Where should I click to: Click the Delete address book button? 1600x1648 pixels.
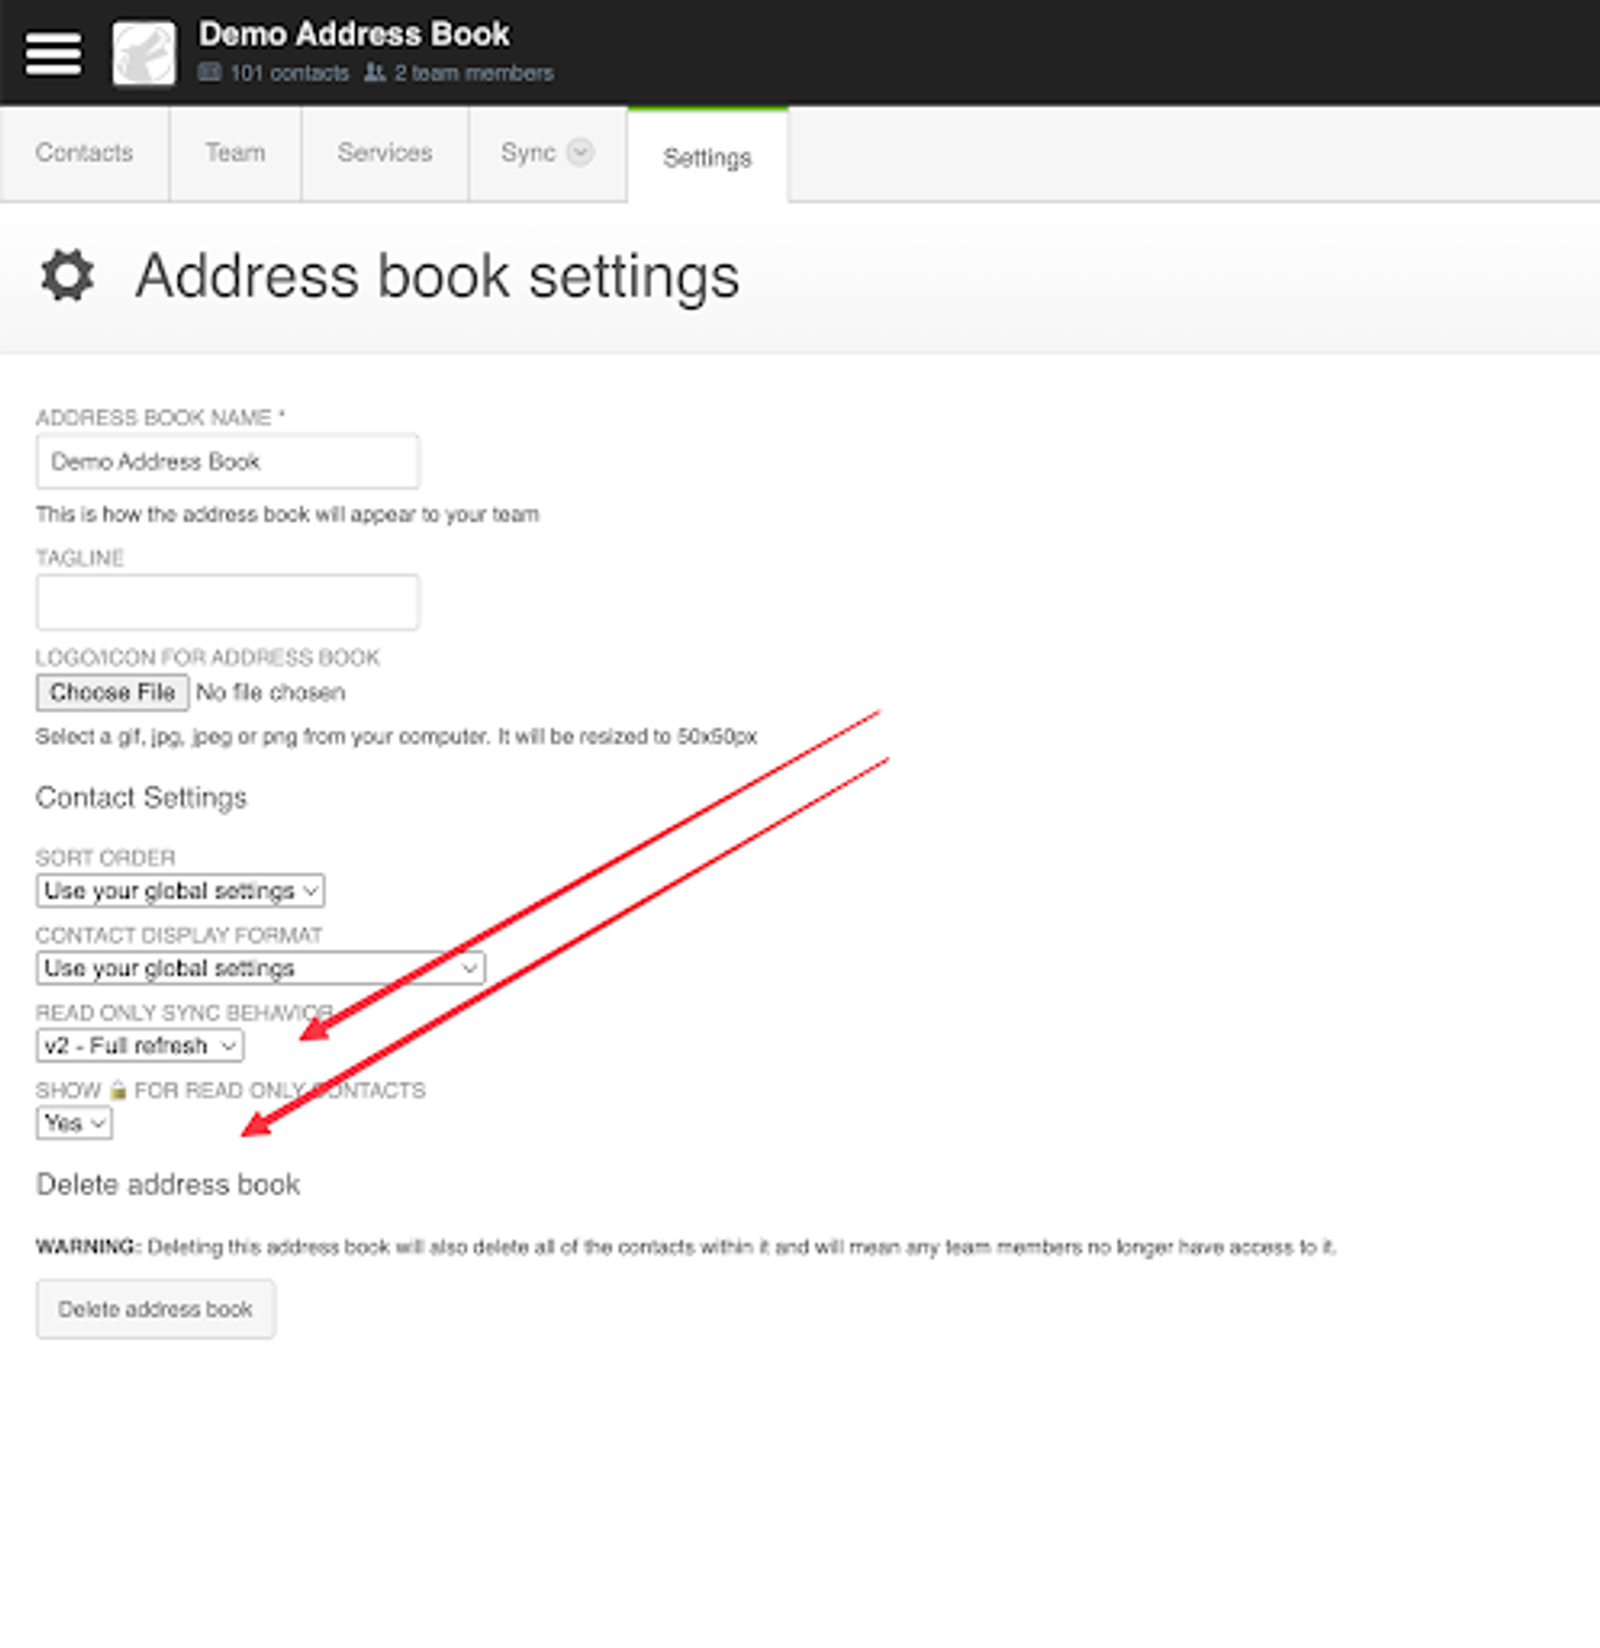click(156, 1309)
